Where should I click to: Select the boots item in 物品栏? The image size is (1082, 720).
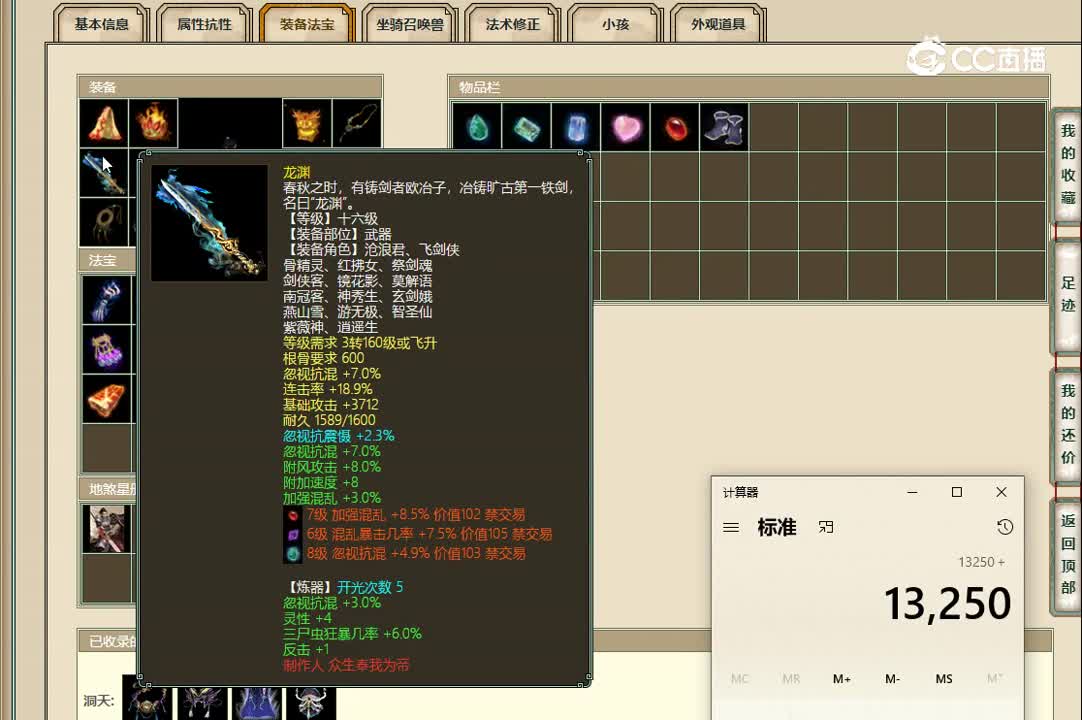click(725, 128)
